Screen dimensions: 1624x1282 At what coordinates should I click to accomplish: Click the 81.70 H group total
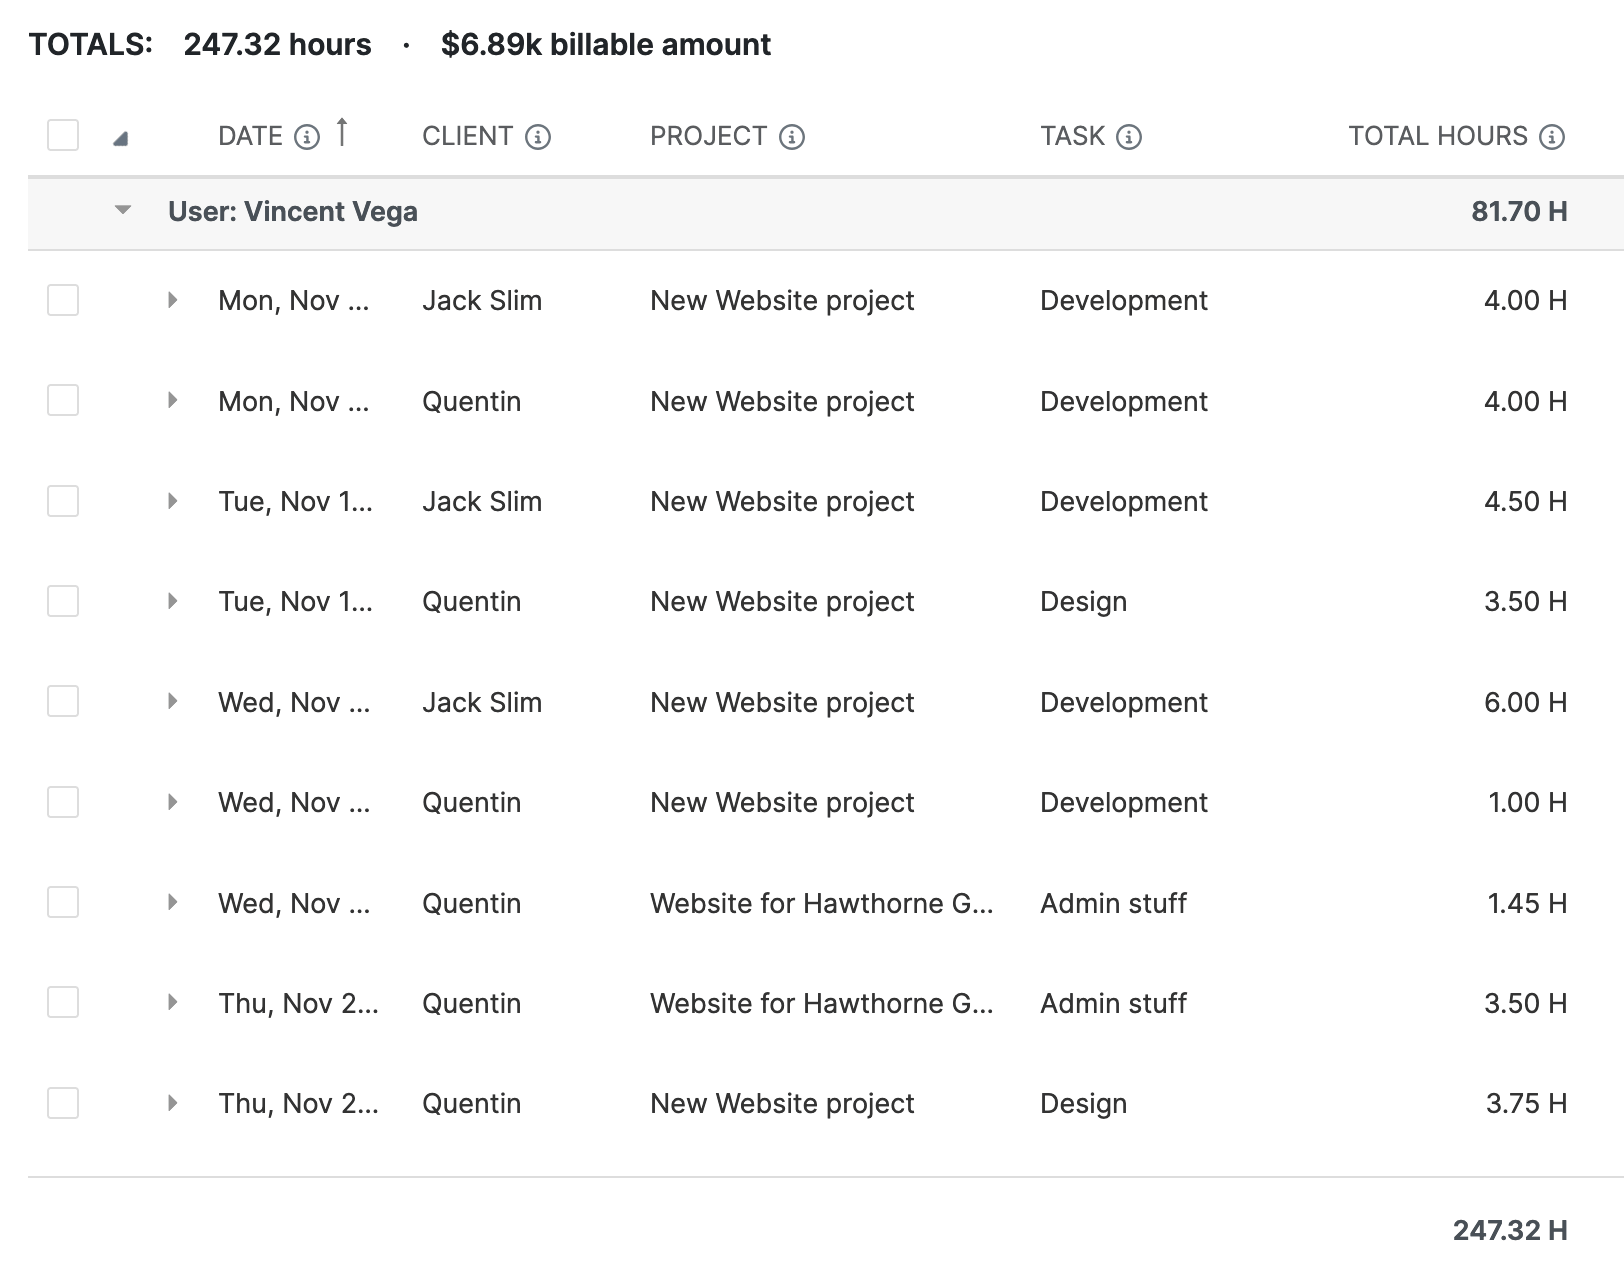click(1518, 212)
